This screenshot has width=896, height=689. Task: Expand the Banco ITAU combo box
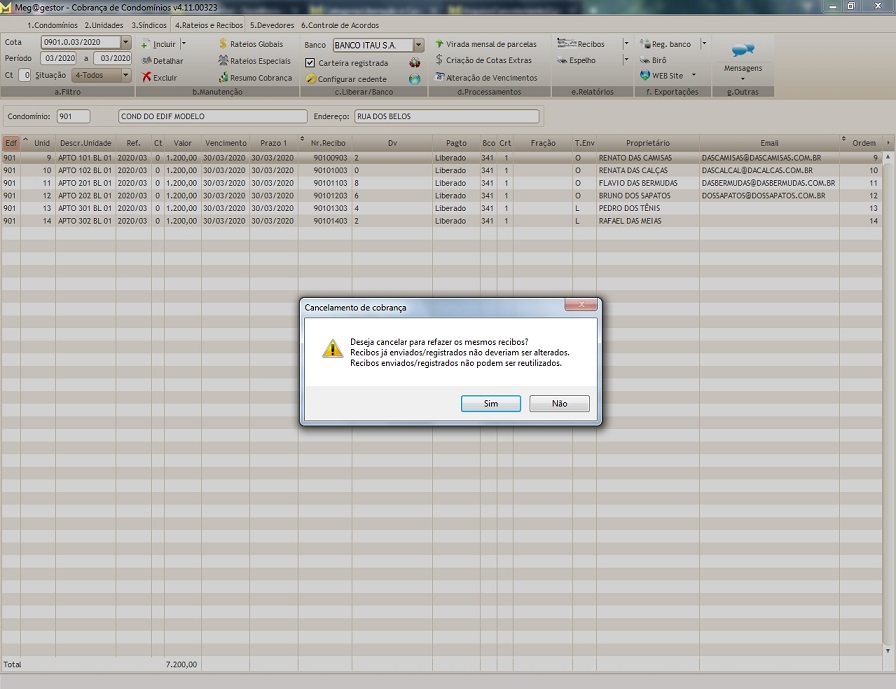click(x=418, y=45)
